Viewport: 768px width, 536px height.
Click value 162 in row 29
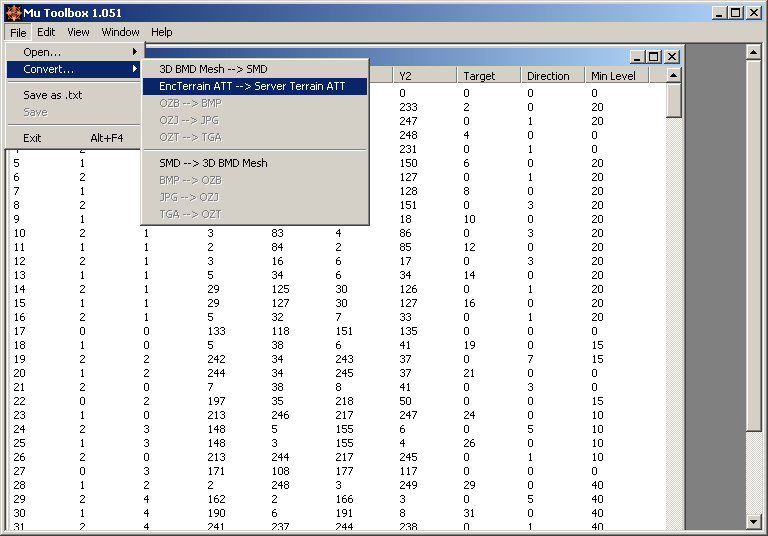click(216, 499)
